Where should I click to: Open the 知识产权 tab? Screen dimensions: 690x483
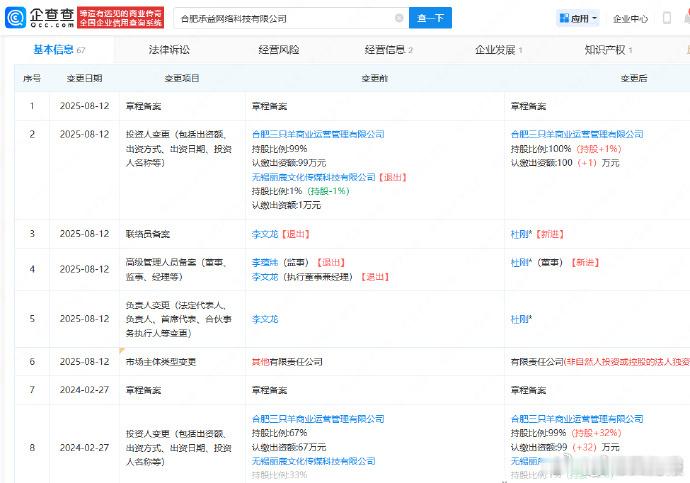click(x=608, y=50)
